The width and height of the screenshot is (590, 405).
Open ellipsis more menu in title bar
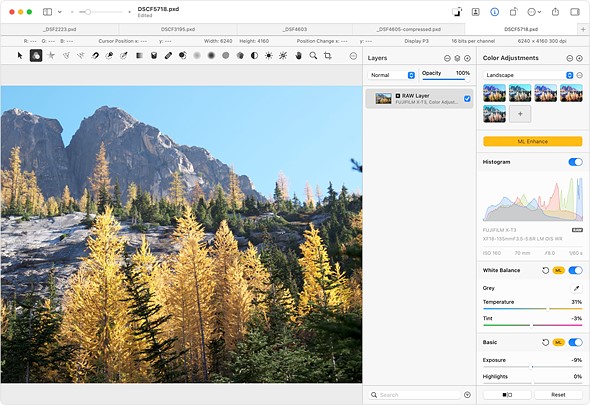tap(534, 12)
